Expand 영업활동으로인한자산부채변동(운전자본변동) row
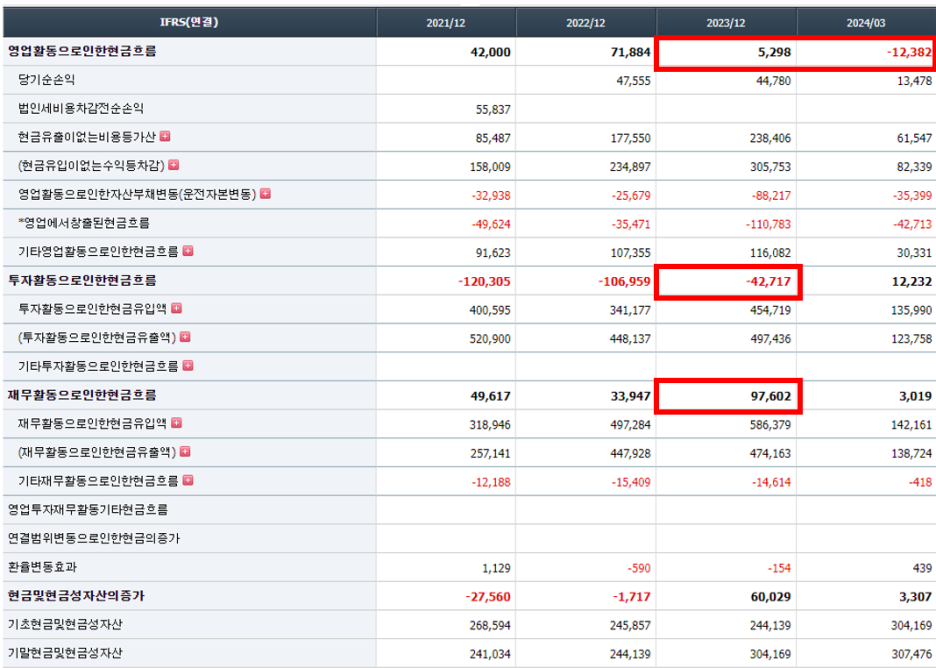This screenshot has width=936, height=668. [266, 193]
